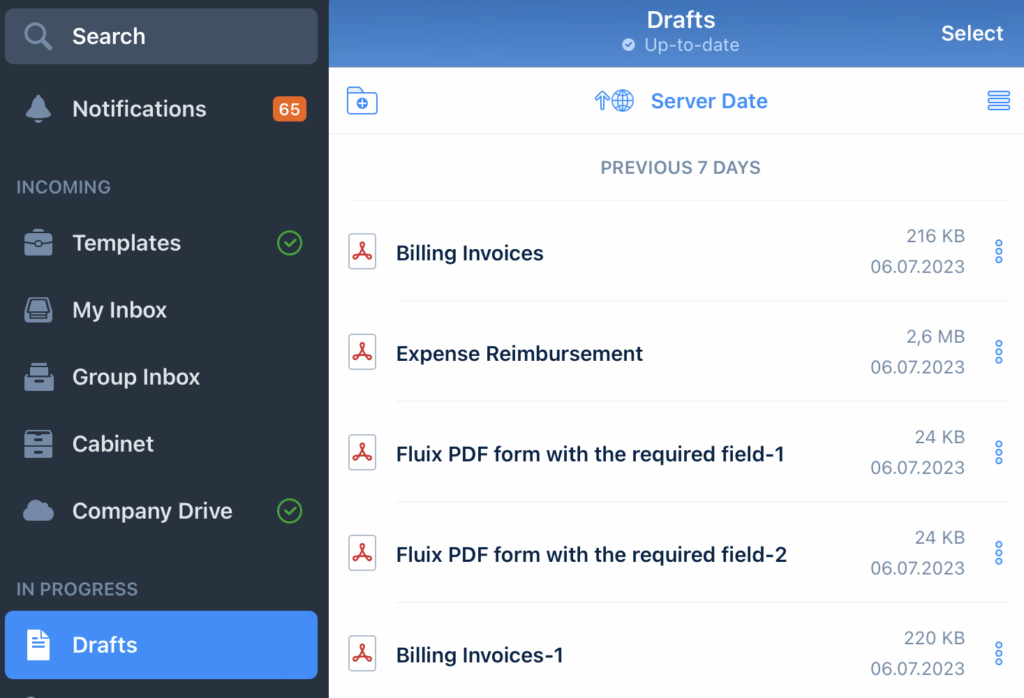Viewport: 1024px width, 698px height.
Task: Go to My Inbox
Action: pos(119,310)
